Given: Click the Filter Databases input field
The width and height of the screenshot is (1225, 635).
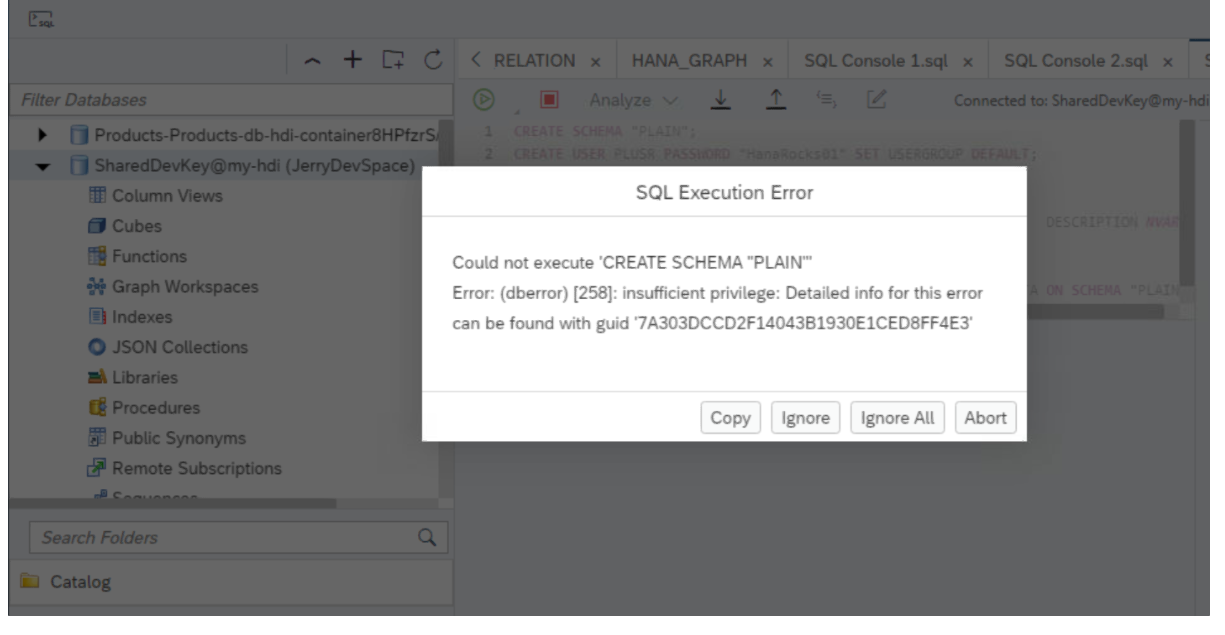Looking at the screenshot, I should click(x=230, y=100).
